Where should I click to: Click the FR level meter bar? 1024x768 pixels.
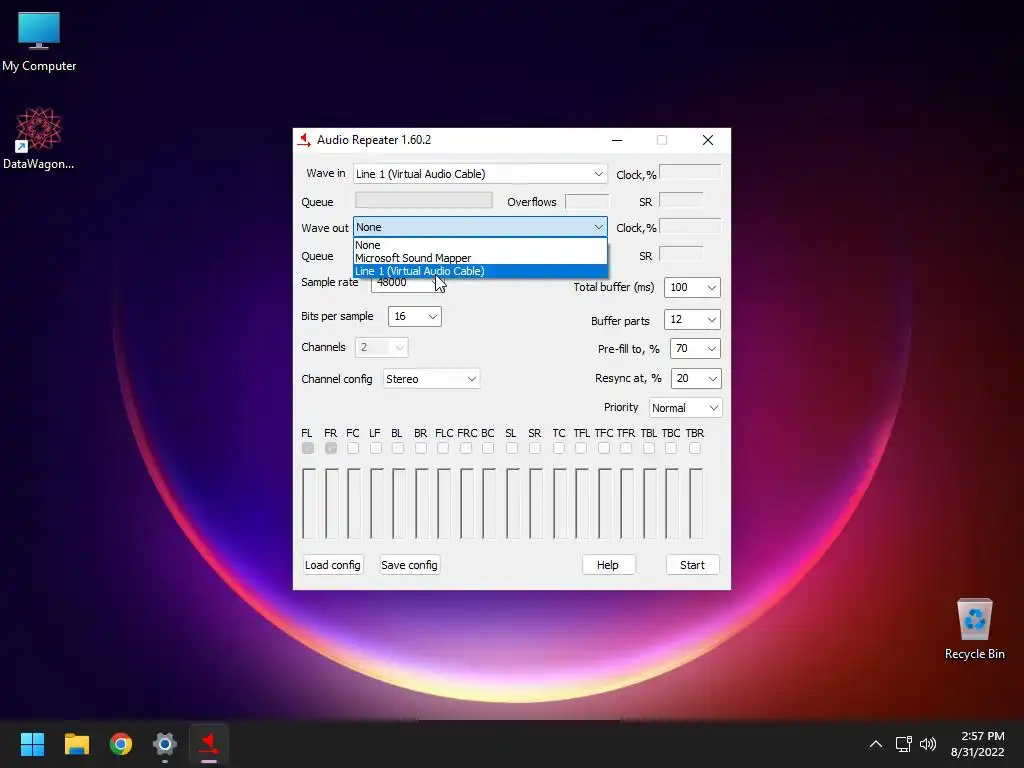(331, 504)
